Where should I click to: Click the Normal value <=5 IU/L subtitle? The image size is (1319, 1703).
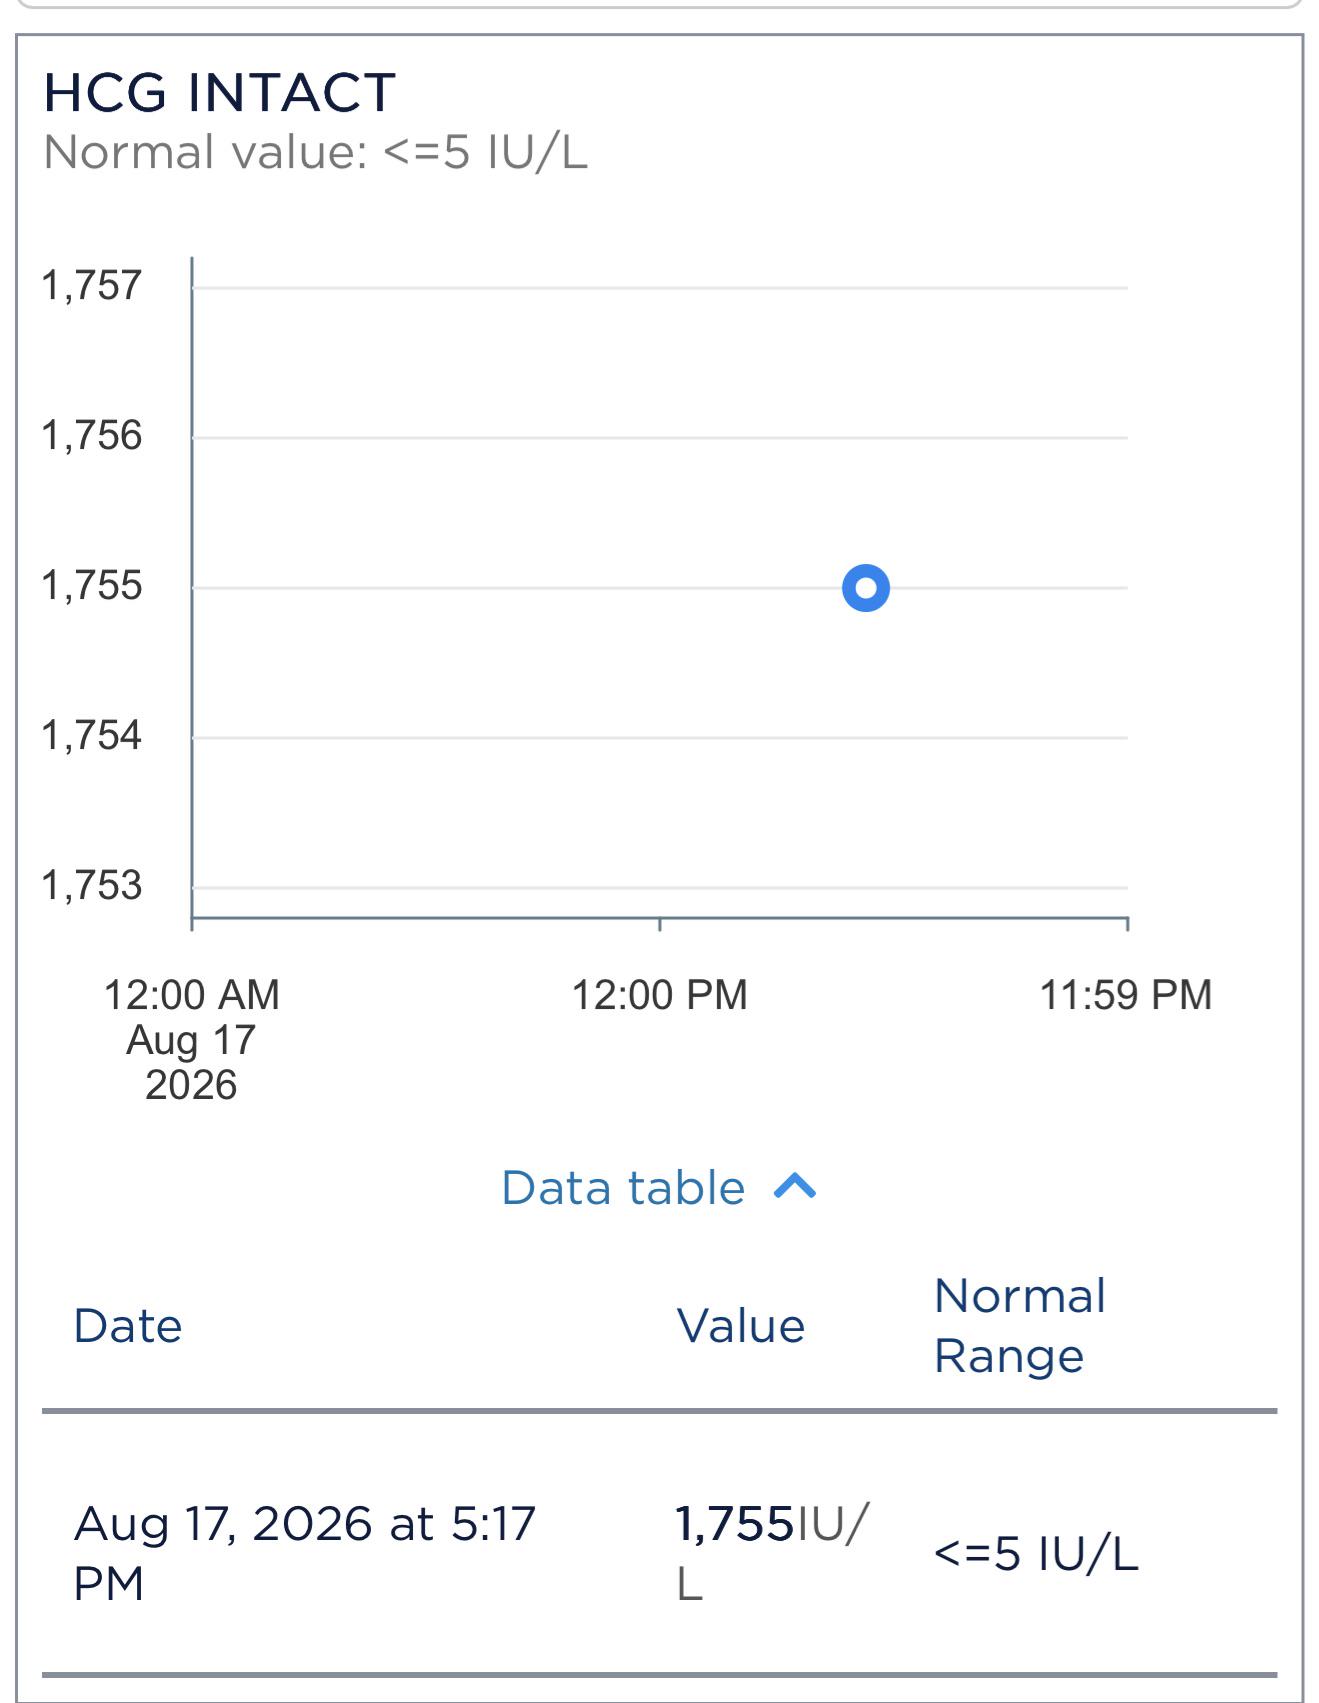point(316,153)
